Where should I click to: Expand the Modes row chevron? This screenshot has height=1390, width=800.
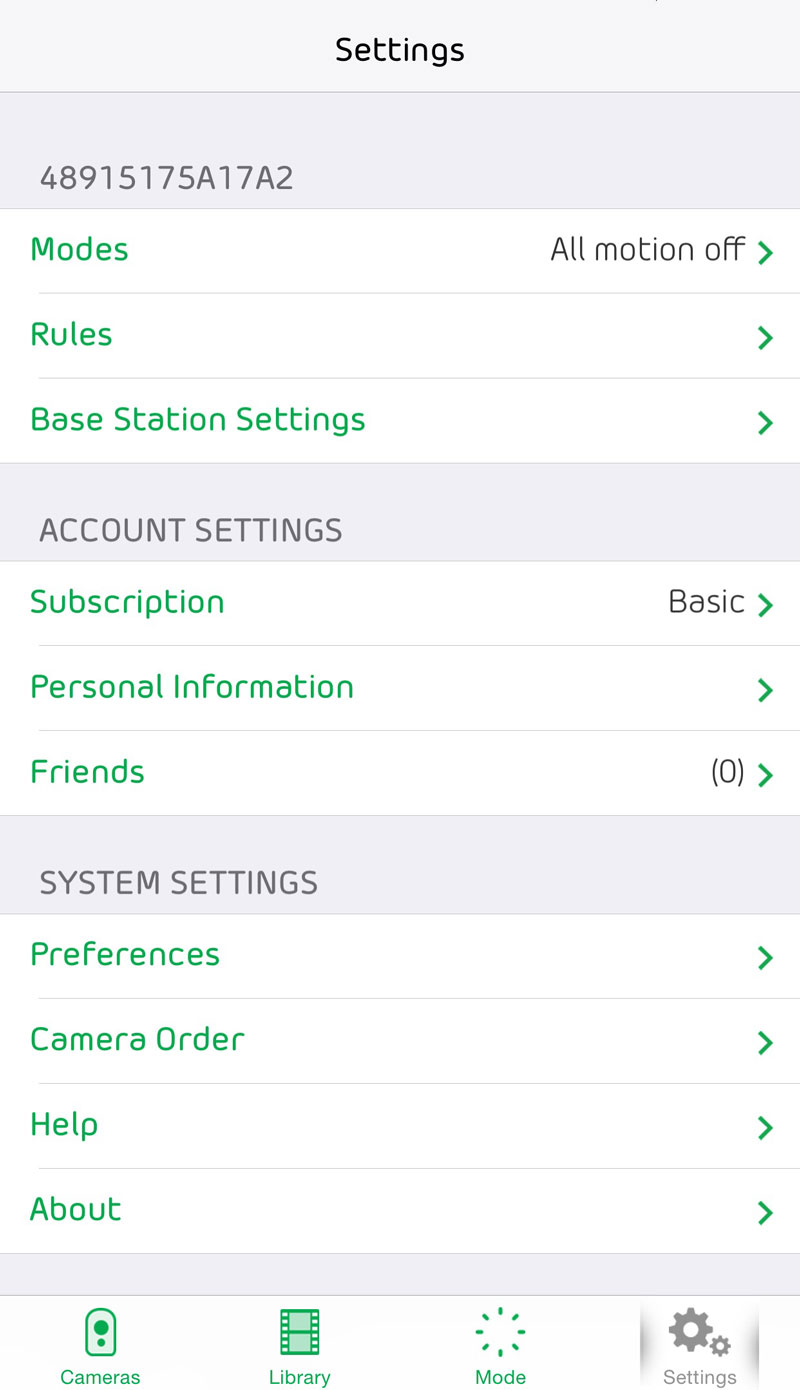coord(765,252)
